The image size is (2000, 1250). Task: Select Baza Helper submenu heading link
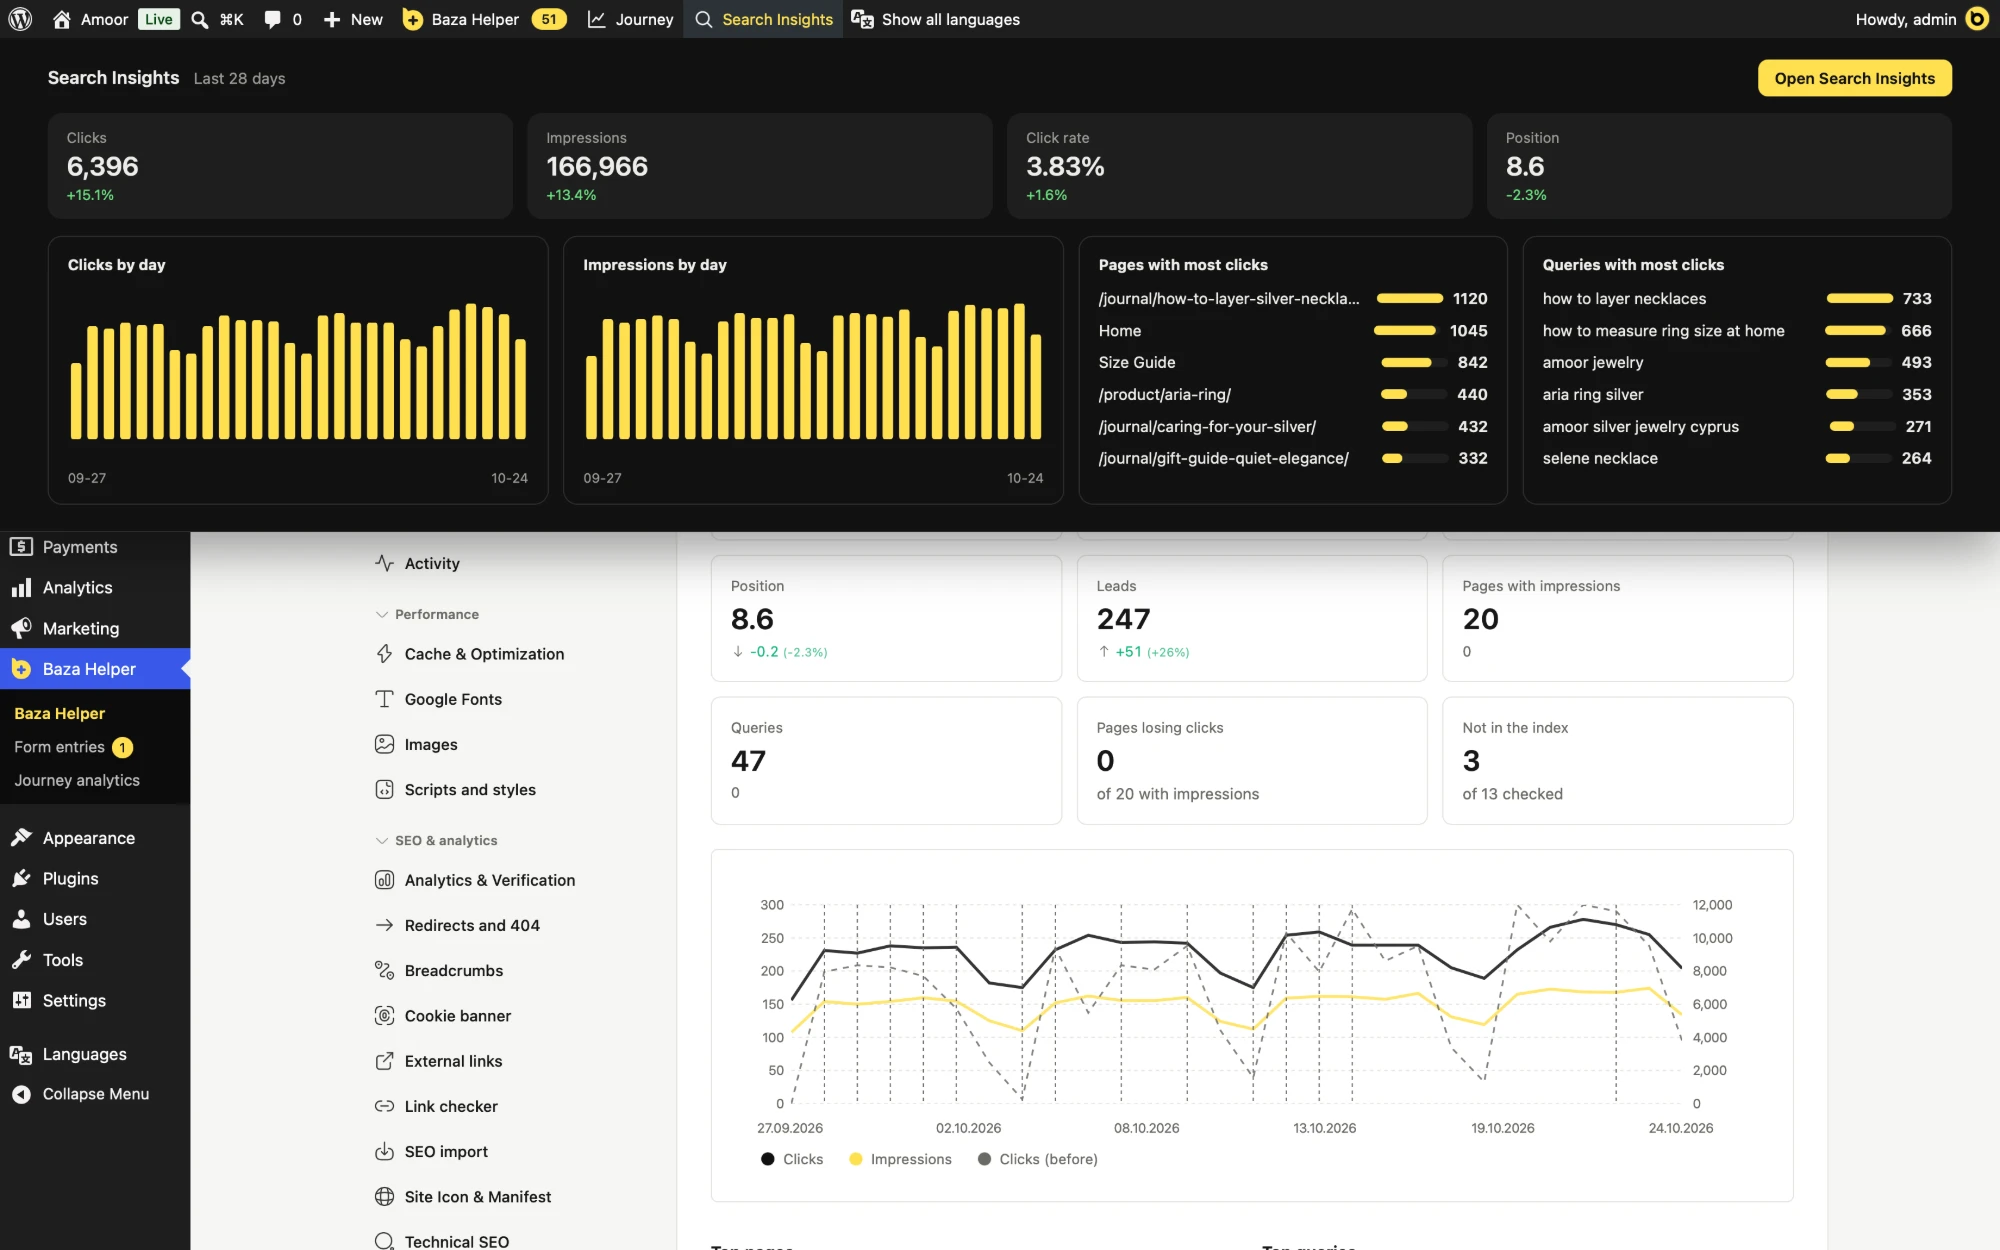click(59, 713)
